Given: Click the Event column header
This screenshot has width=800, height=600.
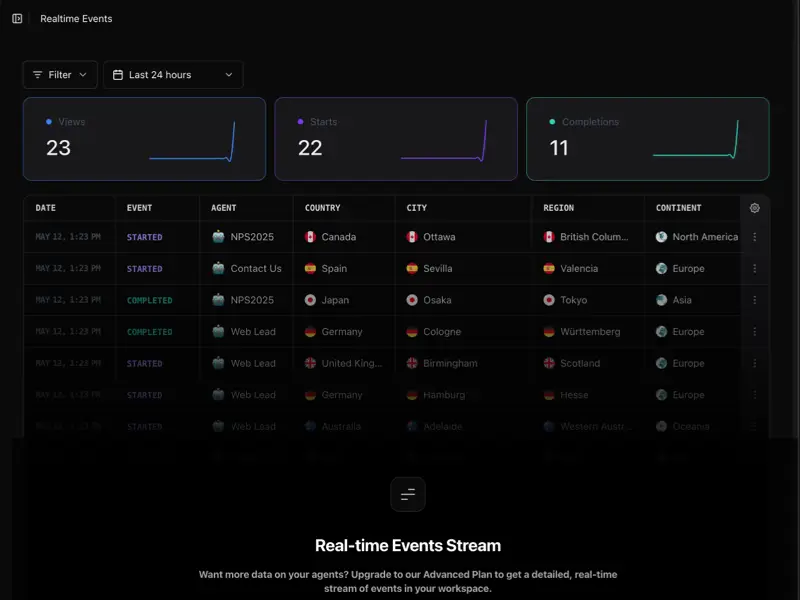Looking at the screenshot, I should point(139,208).
